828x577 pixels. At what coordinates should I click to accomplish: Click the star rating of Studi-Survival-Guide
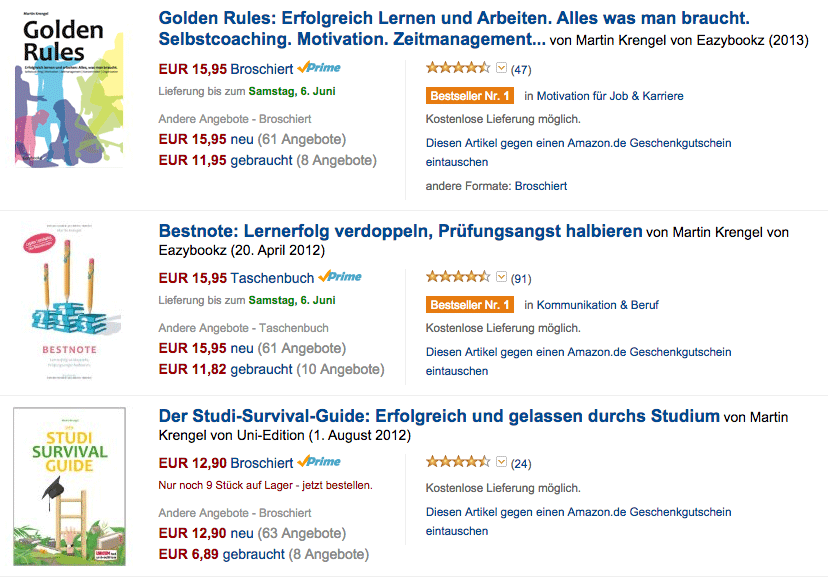point(458,462)
